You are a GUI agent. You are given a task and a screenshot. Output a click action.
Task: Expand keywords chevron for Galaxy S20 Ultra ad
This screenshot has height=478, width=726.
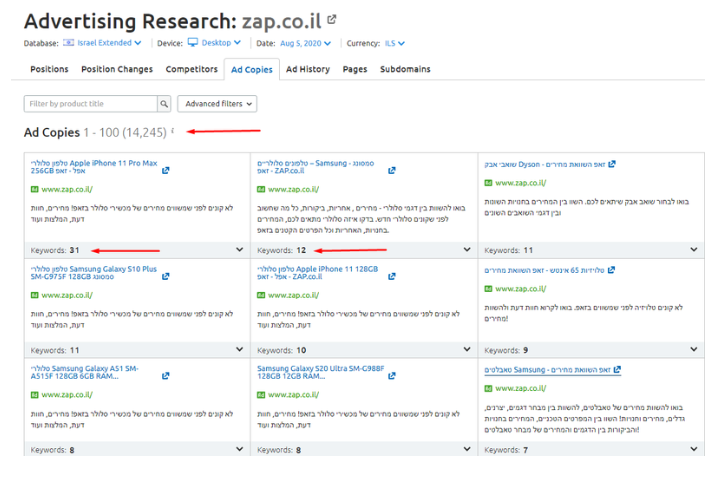pos(467,449)
